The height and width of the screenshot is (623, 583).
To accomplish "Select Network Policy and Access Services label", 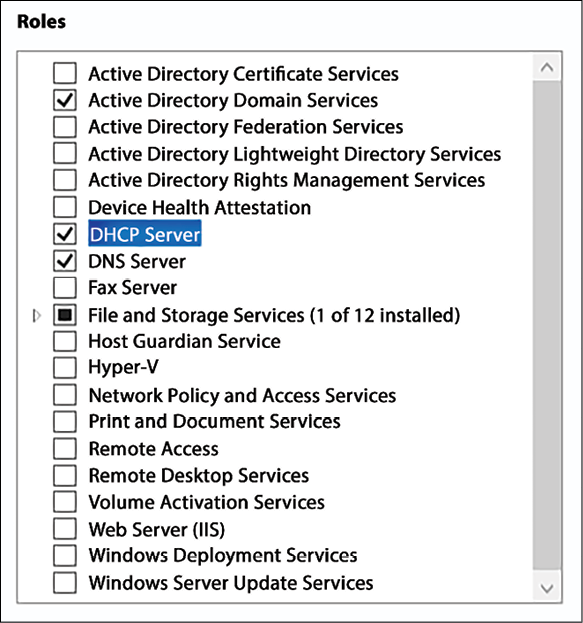I will point(242,395).
